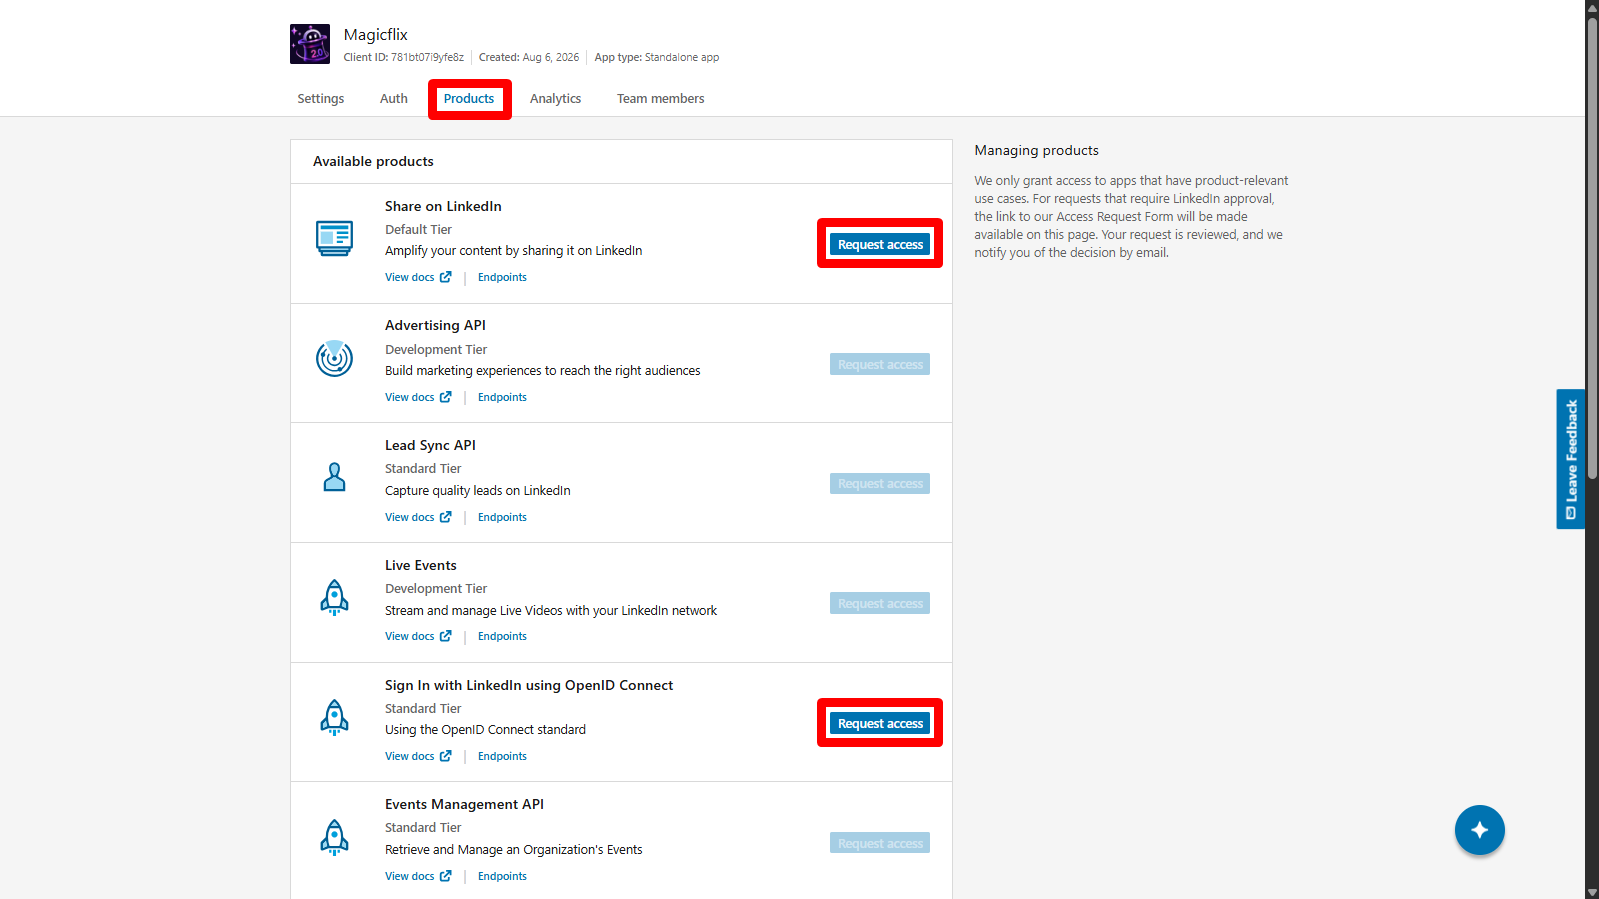Open the Analytics tab
The image size is (1599, 899).
556,99
